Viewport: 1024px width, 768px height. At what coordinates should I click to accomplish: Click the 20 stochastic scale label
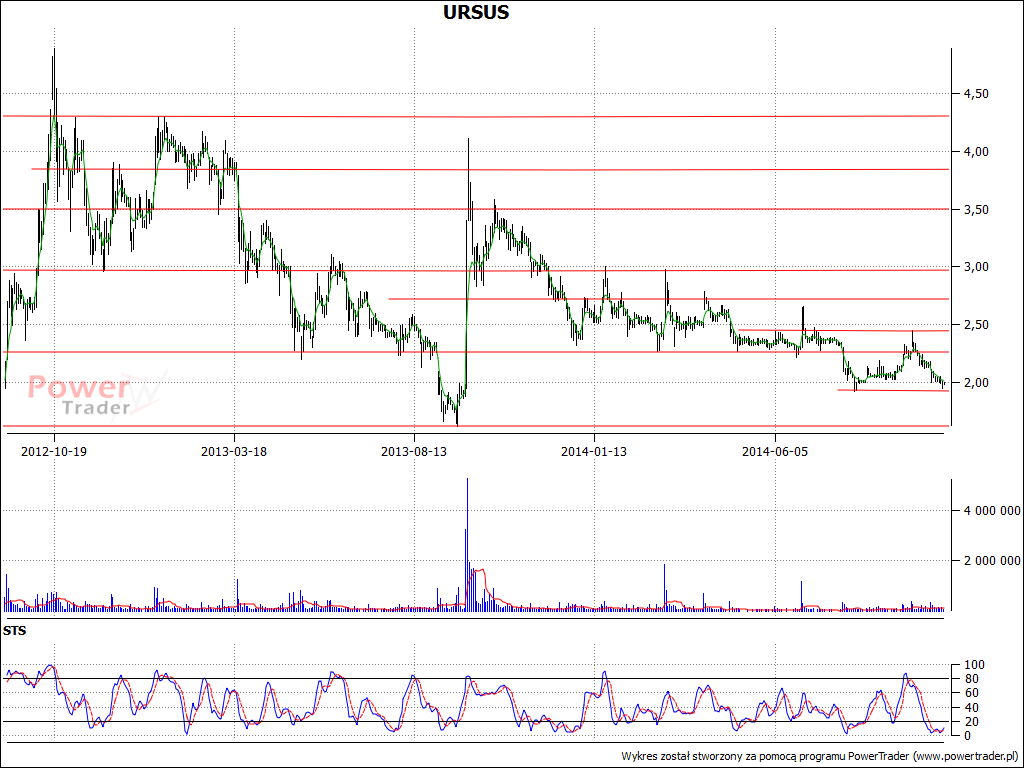pos(970,722)
